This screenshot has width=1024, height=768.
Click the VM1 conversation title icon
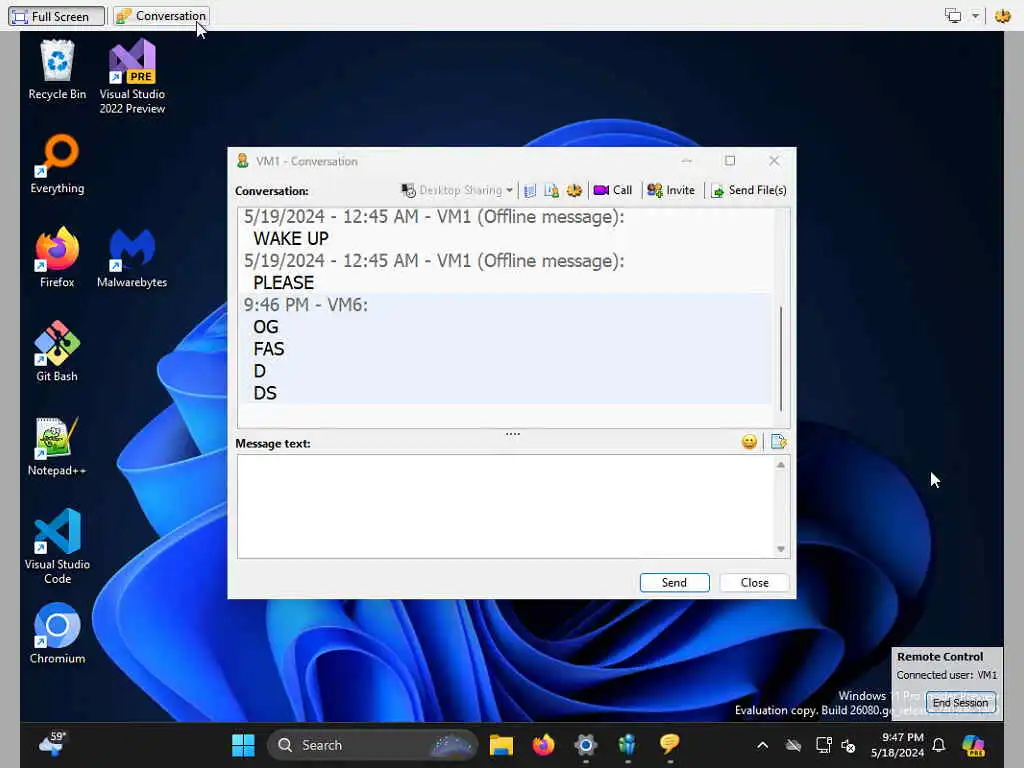click(x=243, y=161)
